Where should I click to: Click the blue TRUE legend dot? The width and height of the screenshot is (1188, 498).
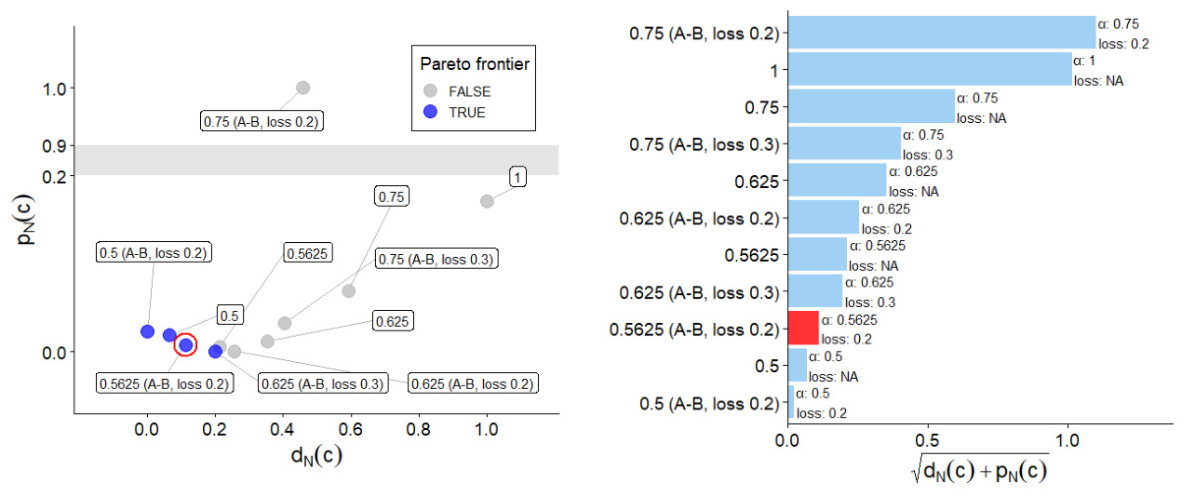pos(431,112)
